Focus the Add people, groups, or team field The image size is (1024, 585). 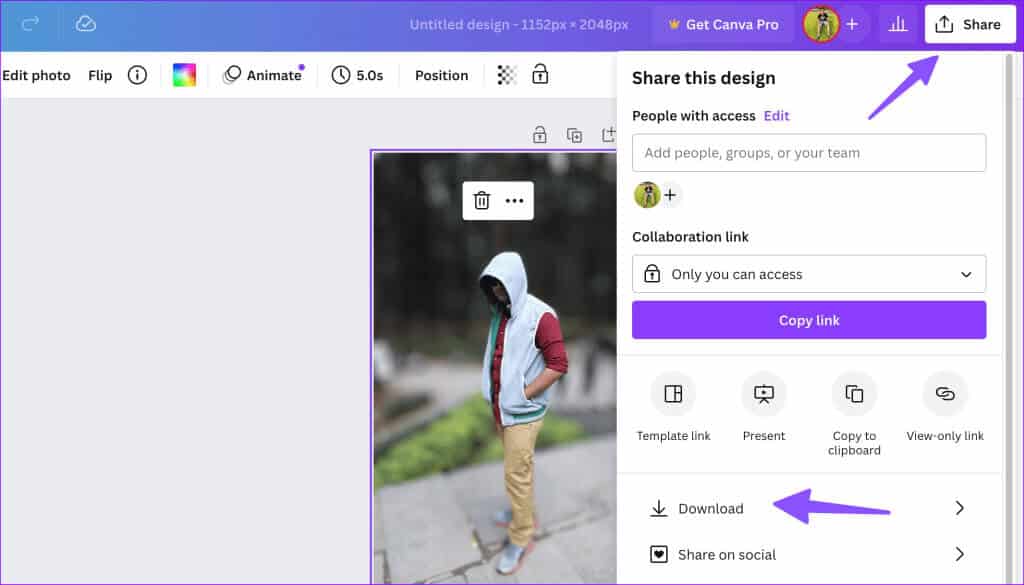(809, 153)
